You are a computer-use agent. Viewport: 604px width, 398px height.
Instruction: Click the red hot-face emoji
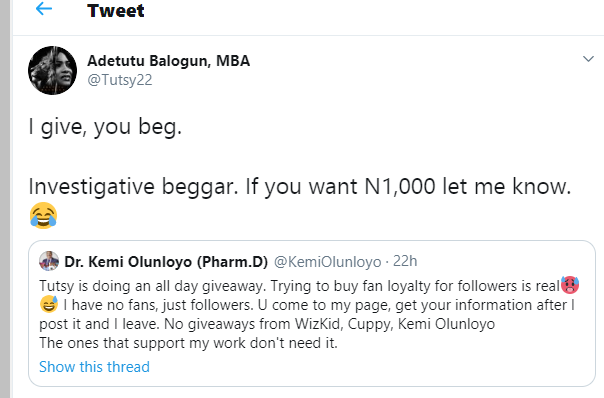(x=570, y=285)
